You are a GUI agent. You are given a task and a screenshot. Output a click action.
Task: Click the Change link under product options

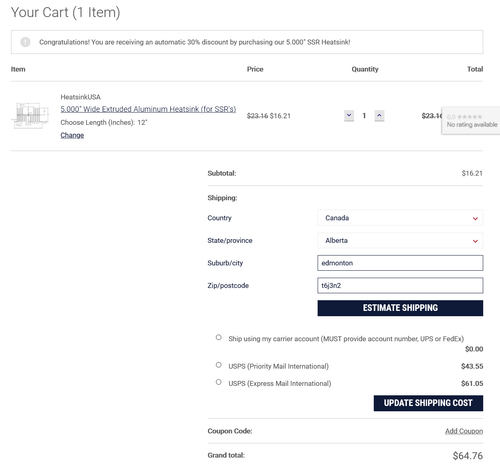72,135
